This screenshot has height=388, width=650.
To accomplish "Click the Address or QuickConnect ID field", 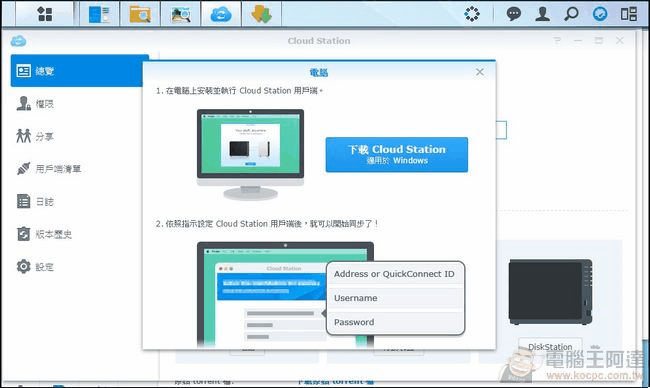I will pos(394,274).
